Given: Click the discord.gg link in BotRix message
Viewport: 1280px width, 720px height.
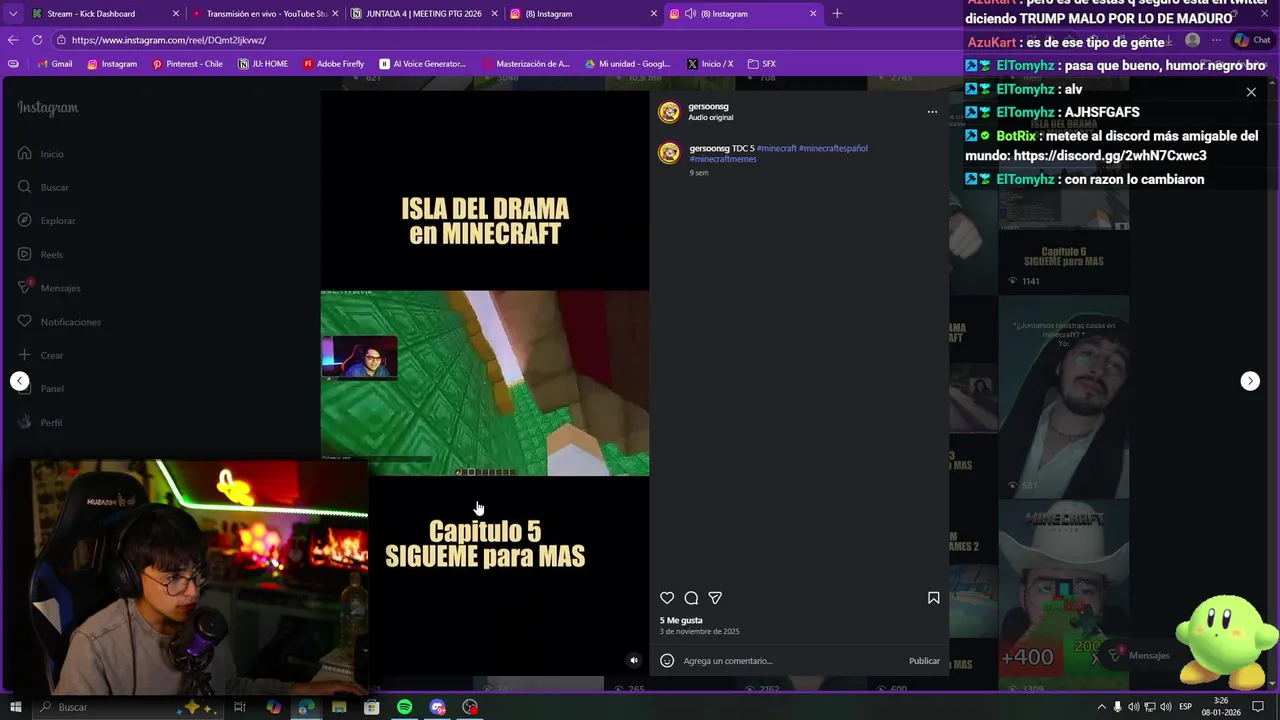Looking at the screenshot, I should (x=1110, y=156).
